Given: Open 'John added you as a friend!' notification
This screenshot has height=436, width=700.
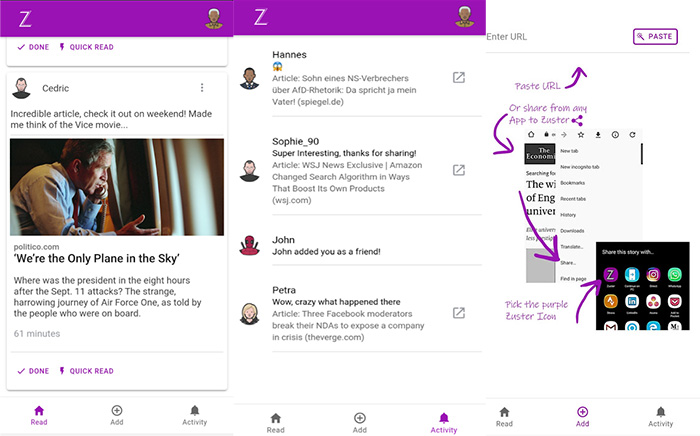Looking at the screenshot, I should pyautogui.click(x=326, y=252).
